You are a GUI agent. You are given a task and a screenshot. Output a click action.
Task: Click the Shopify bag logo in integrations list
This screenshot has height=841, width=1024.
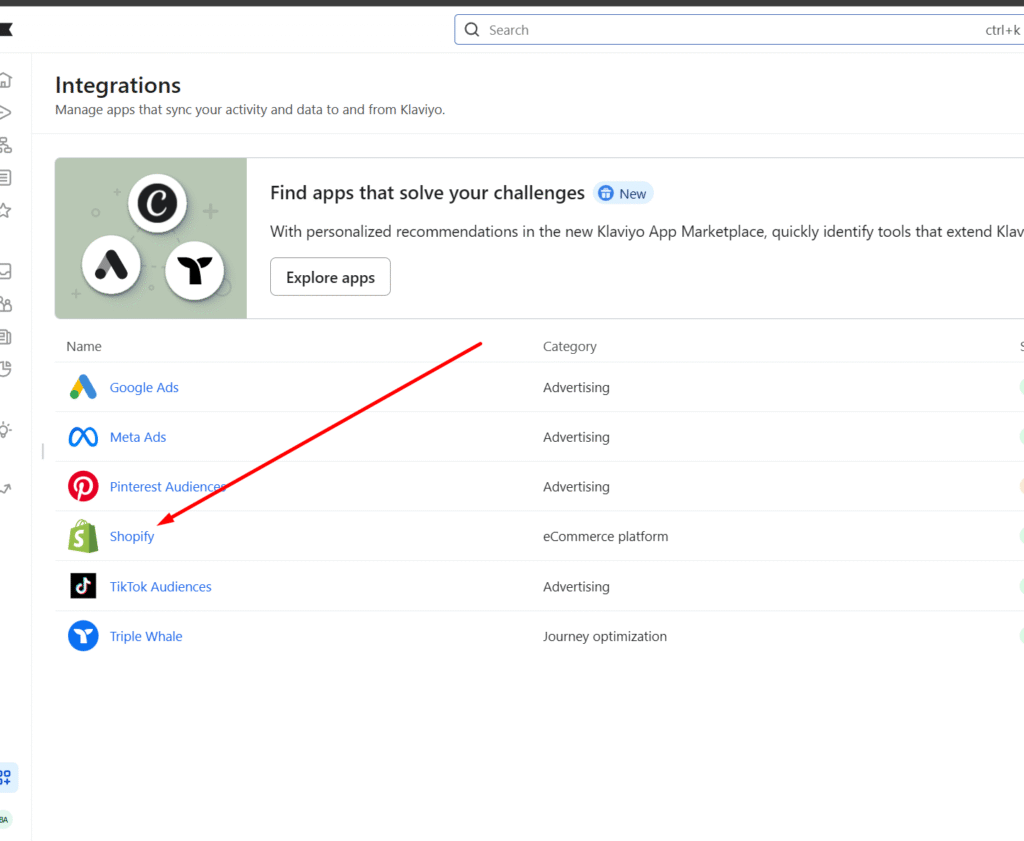coord(83,536)
